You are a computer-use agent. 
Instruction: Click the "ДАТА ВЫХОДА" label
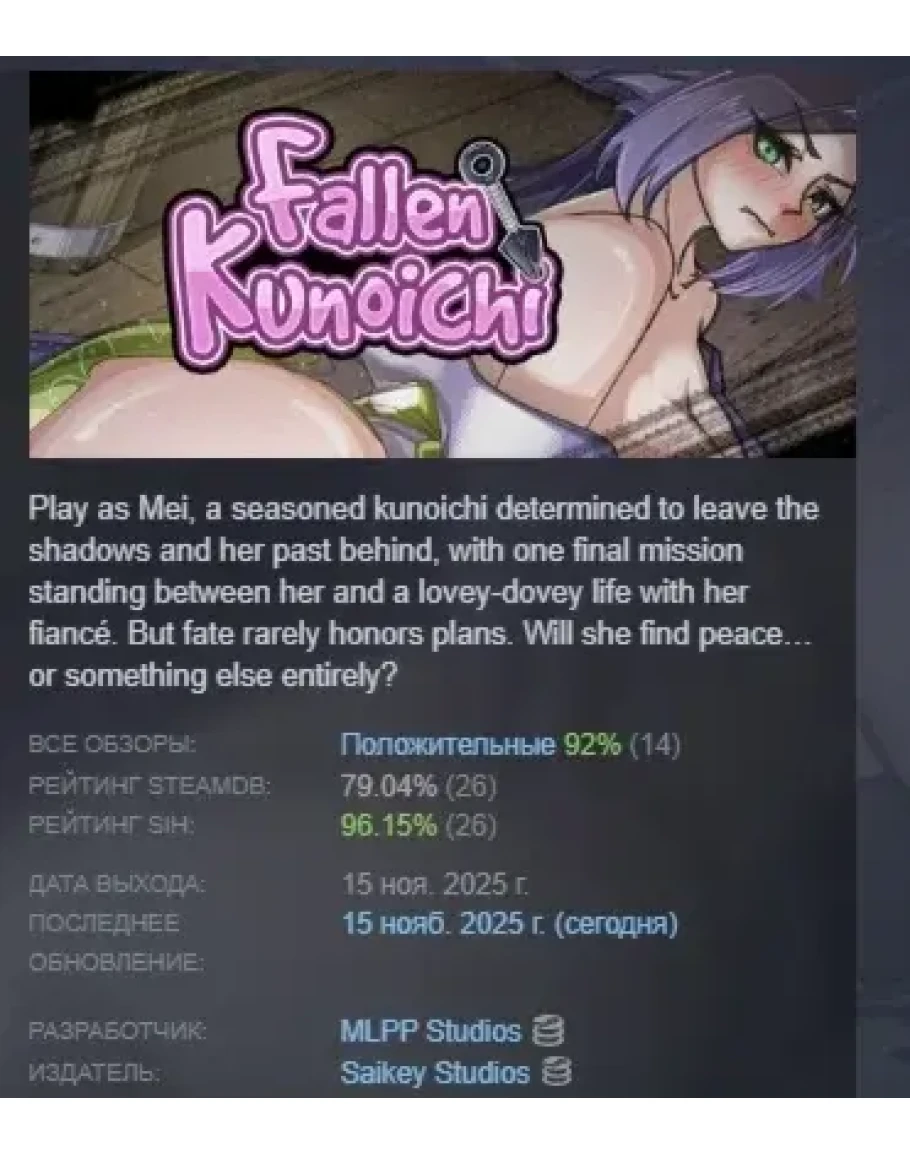tap(117, 884)
